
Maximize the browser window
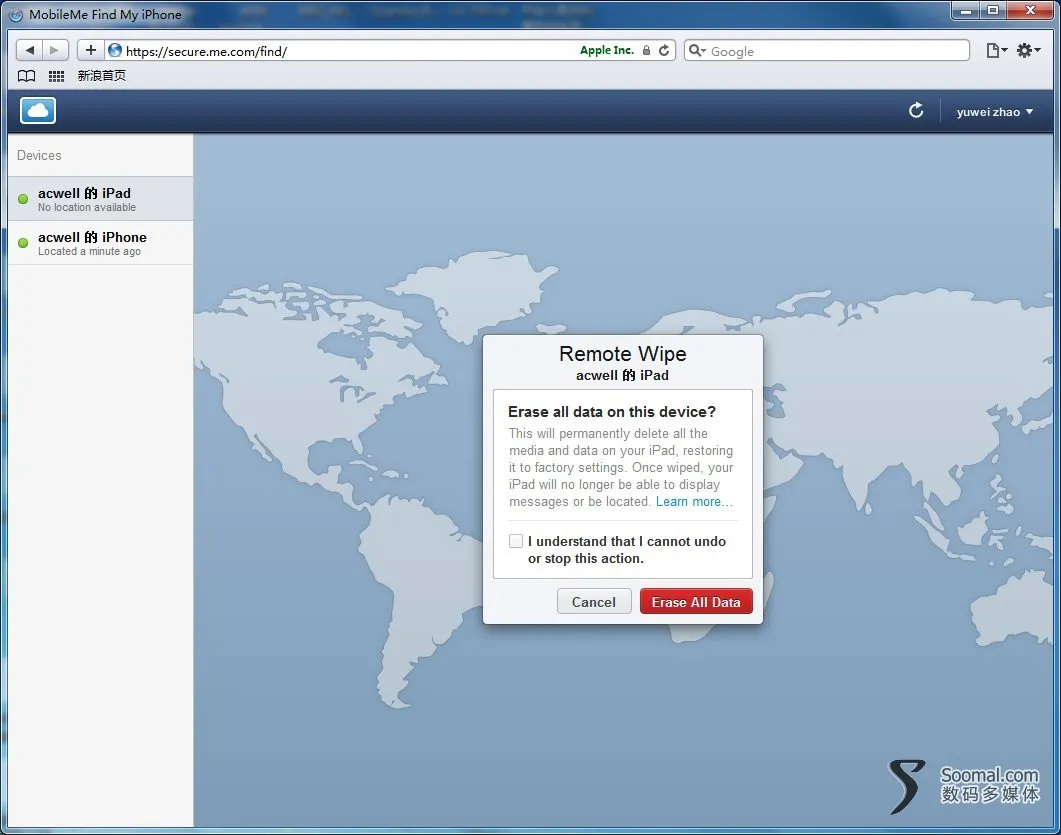(993, 10)
